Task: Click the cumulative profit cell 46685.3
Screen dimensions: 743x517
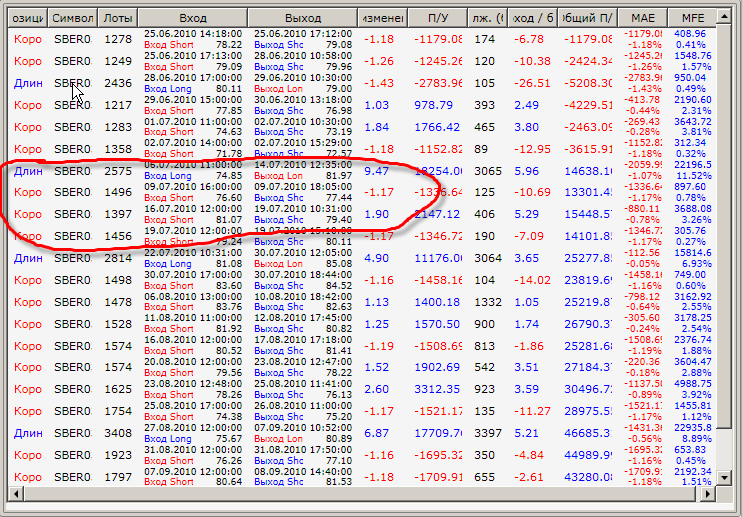Action: point(588,433)
